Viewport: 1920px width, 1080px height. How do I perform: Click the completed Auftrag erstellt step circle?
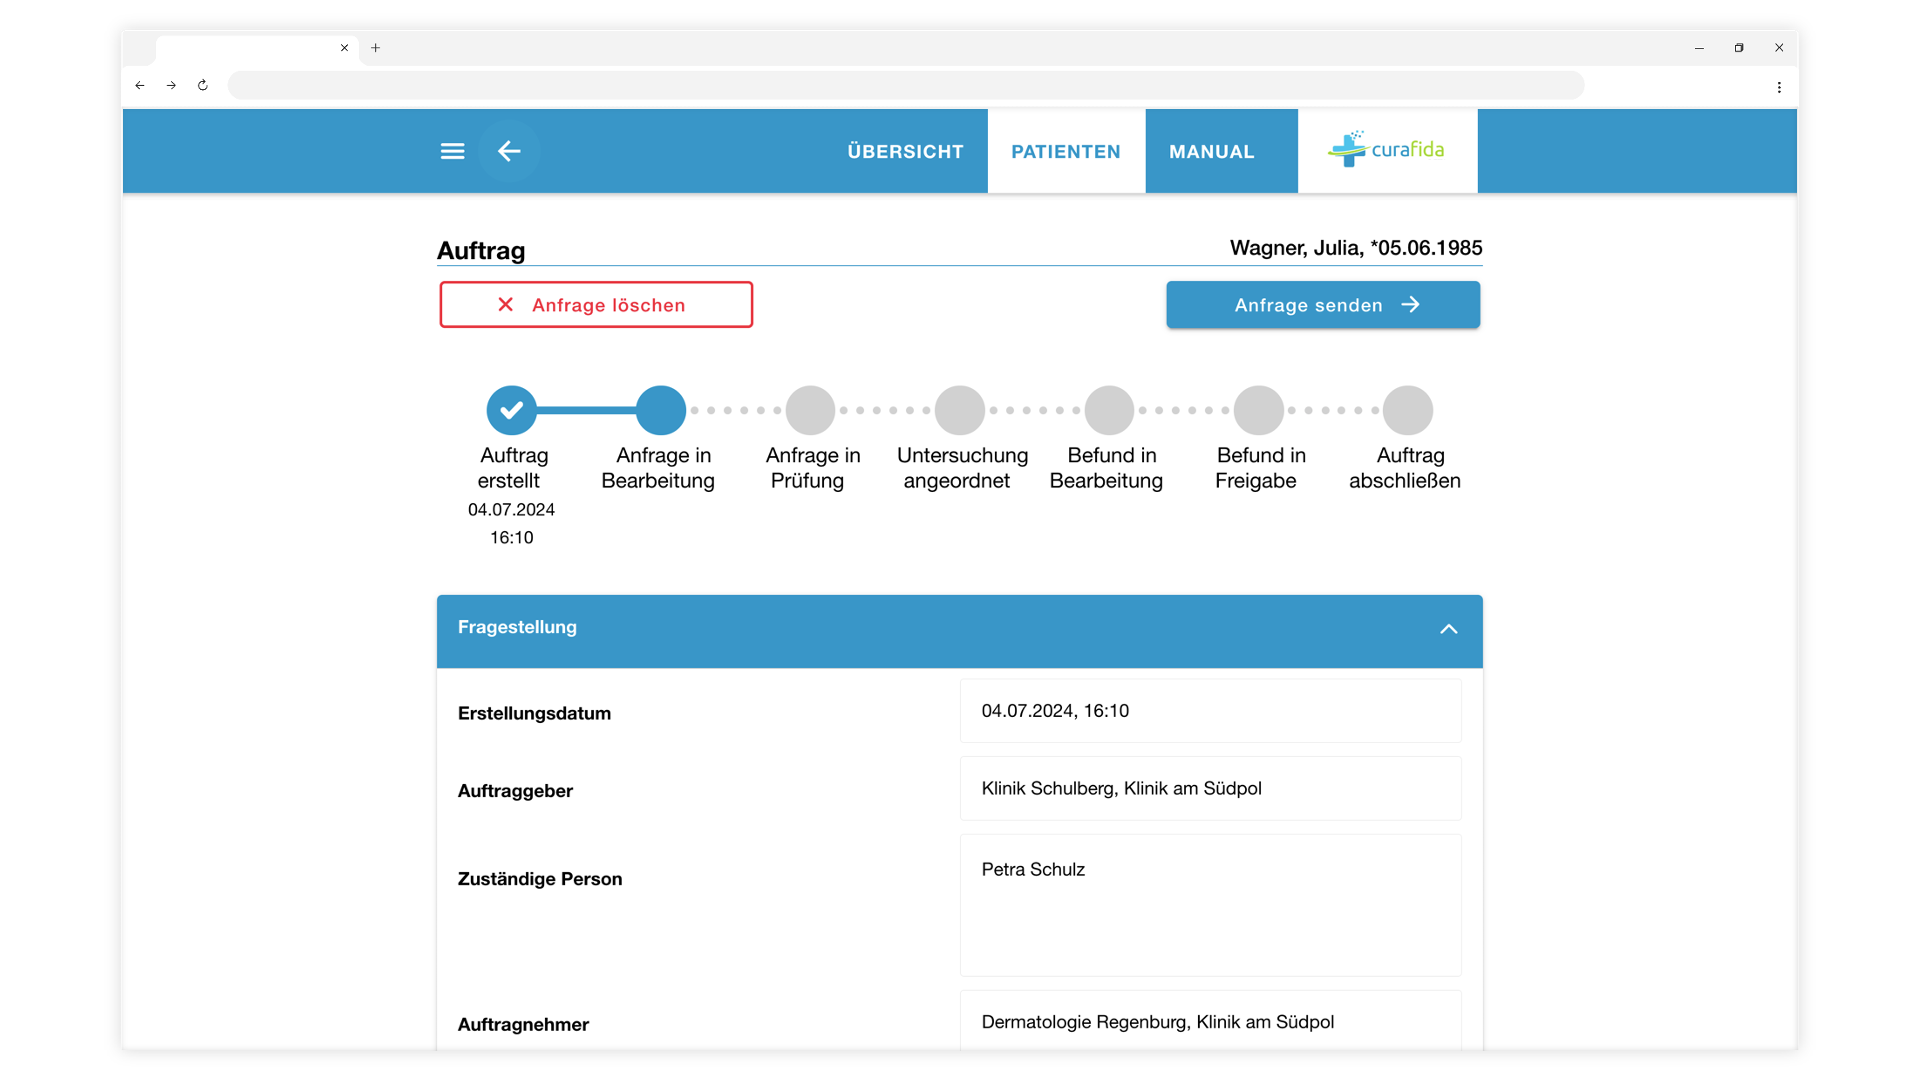[x=512, y=410]
